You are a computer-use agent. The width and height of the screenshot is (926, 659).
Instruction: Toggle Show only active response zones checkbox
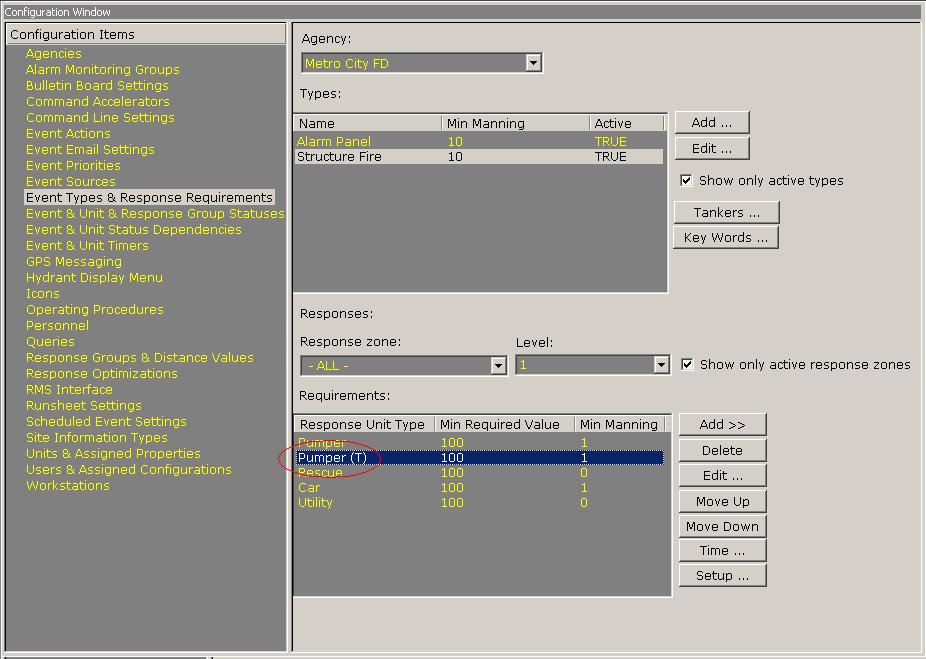pos(687,365)
